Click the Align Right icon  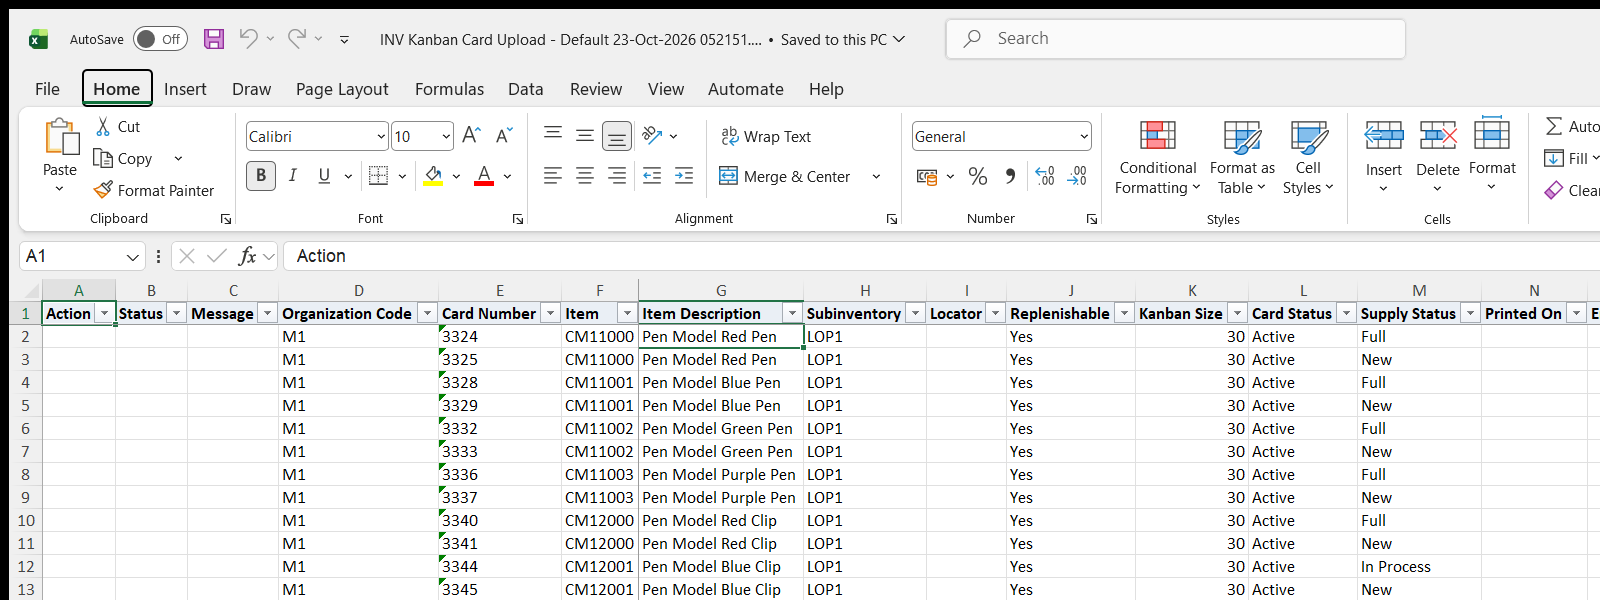coord(617,176)
